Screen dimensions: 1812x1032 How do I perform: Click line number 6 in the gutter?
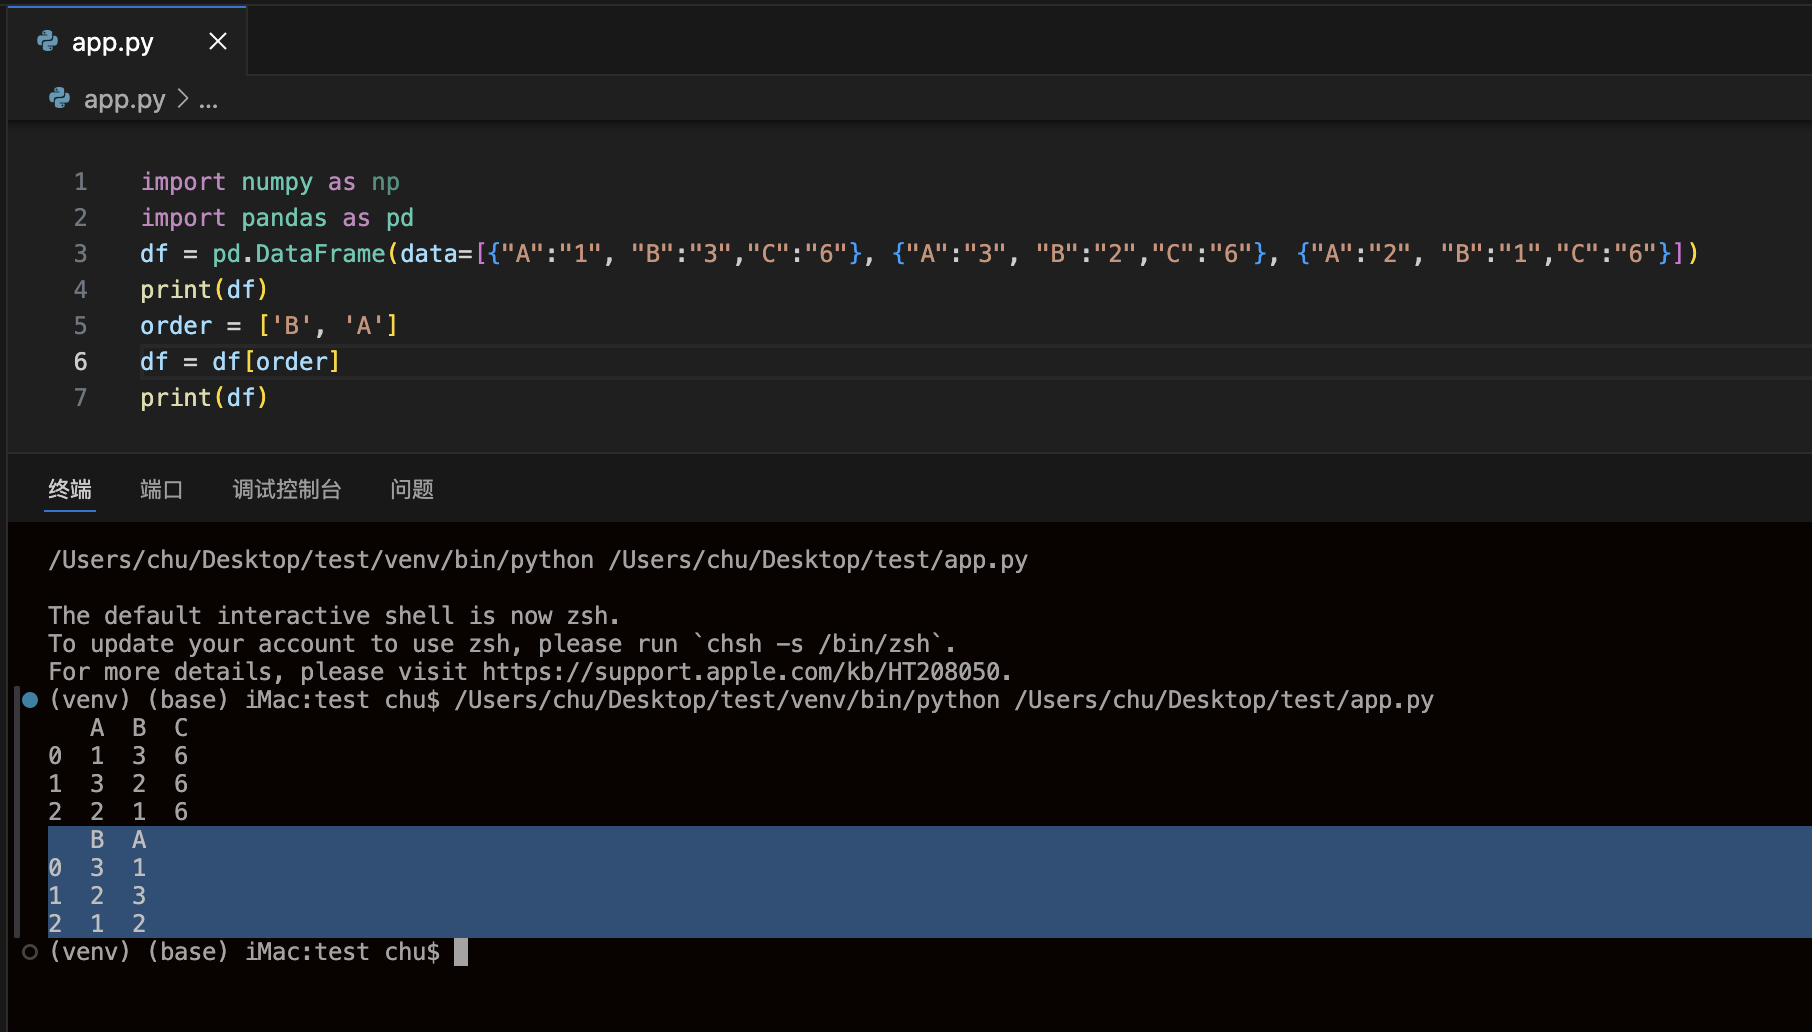point(80,362)
